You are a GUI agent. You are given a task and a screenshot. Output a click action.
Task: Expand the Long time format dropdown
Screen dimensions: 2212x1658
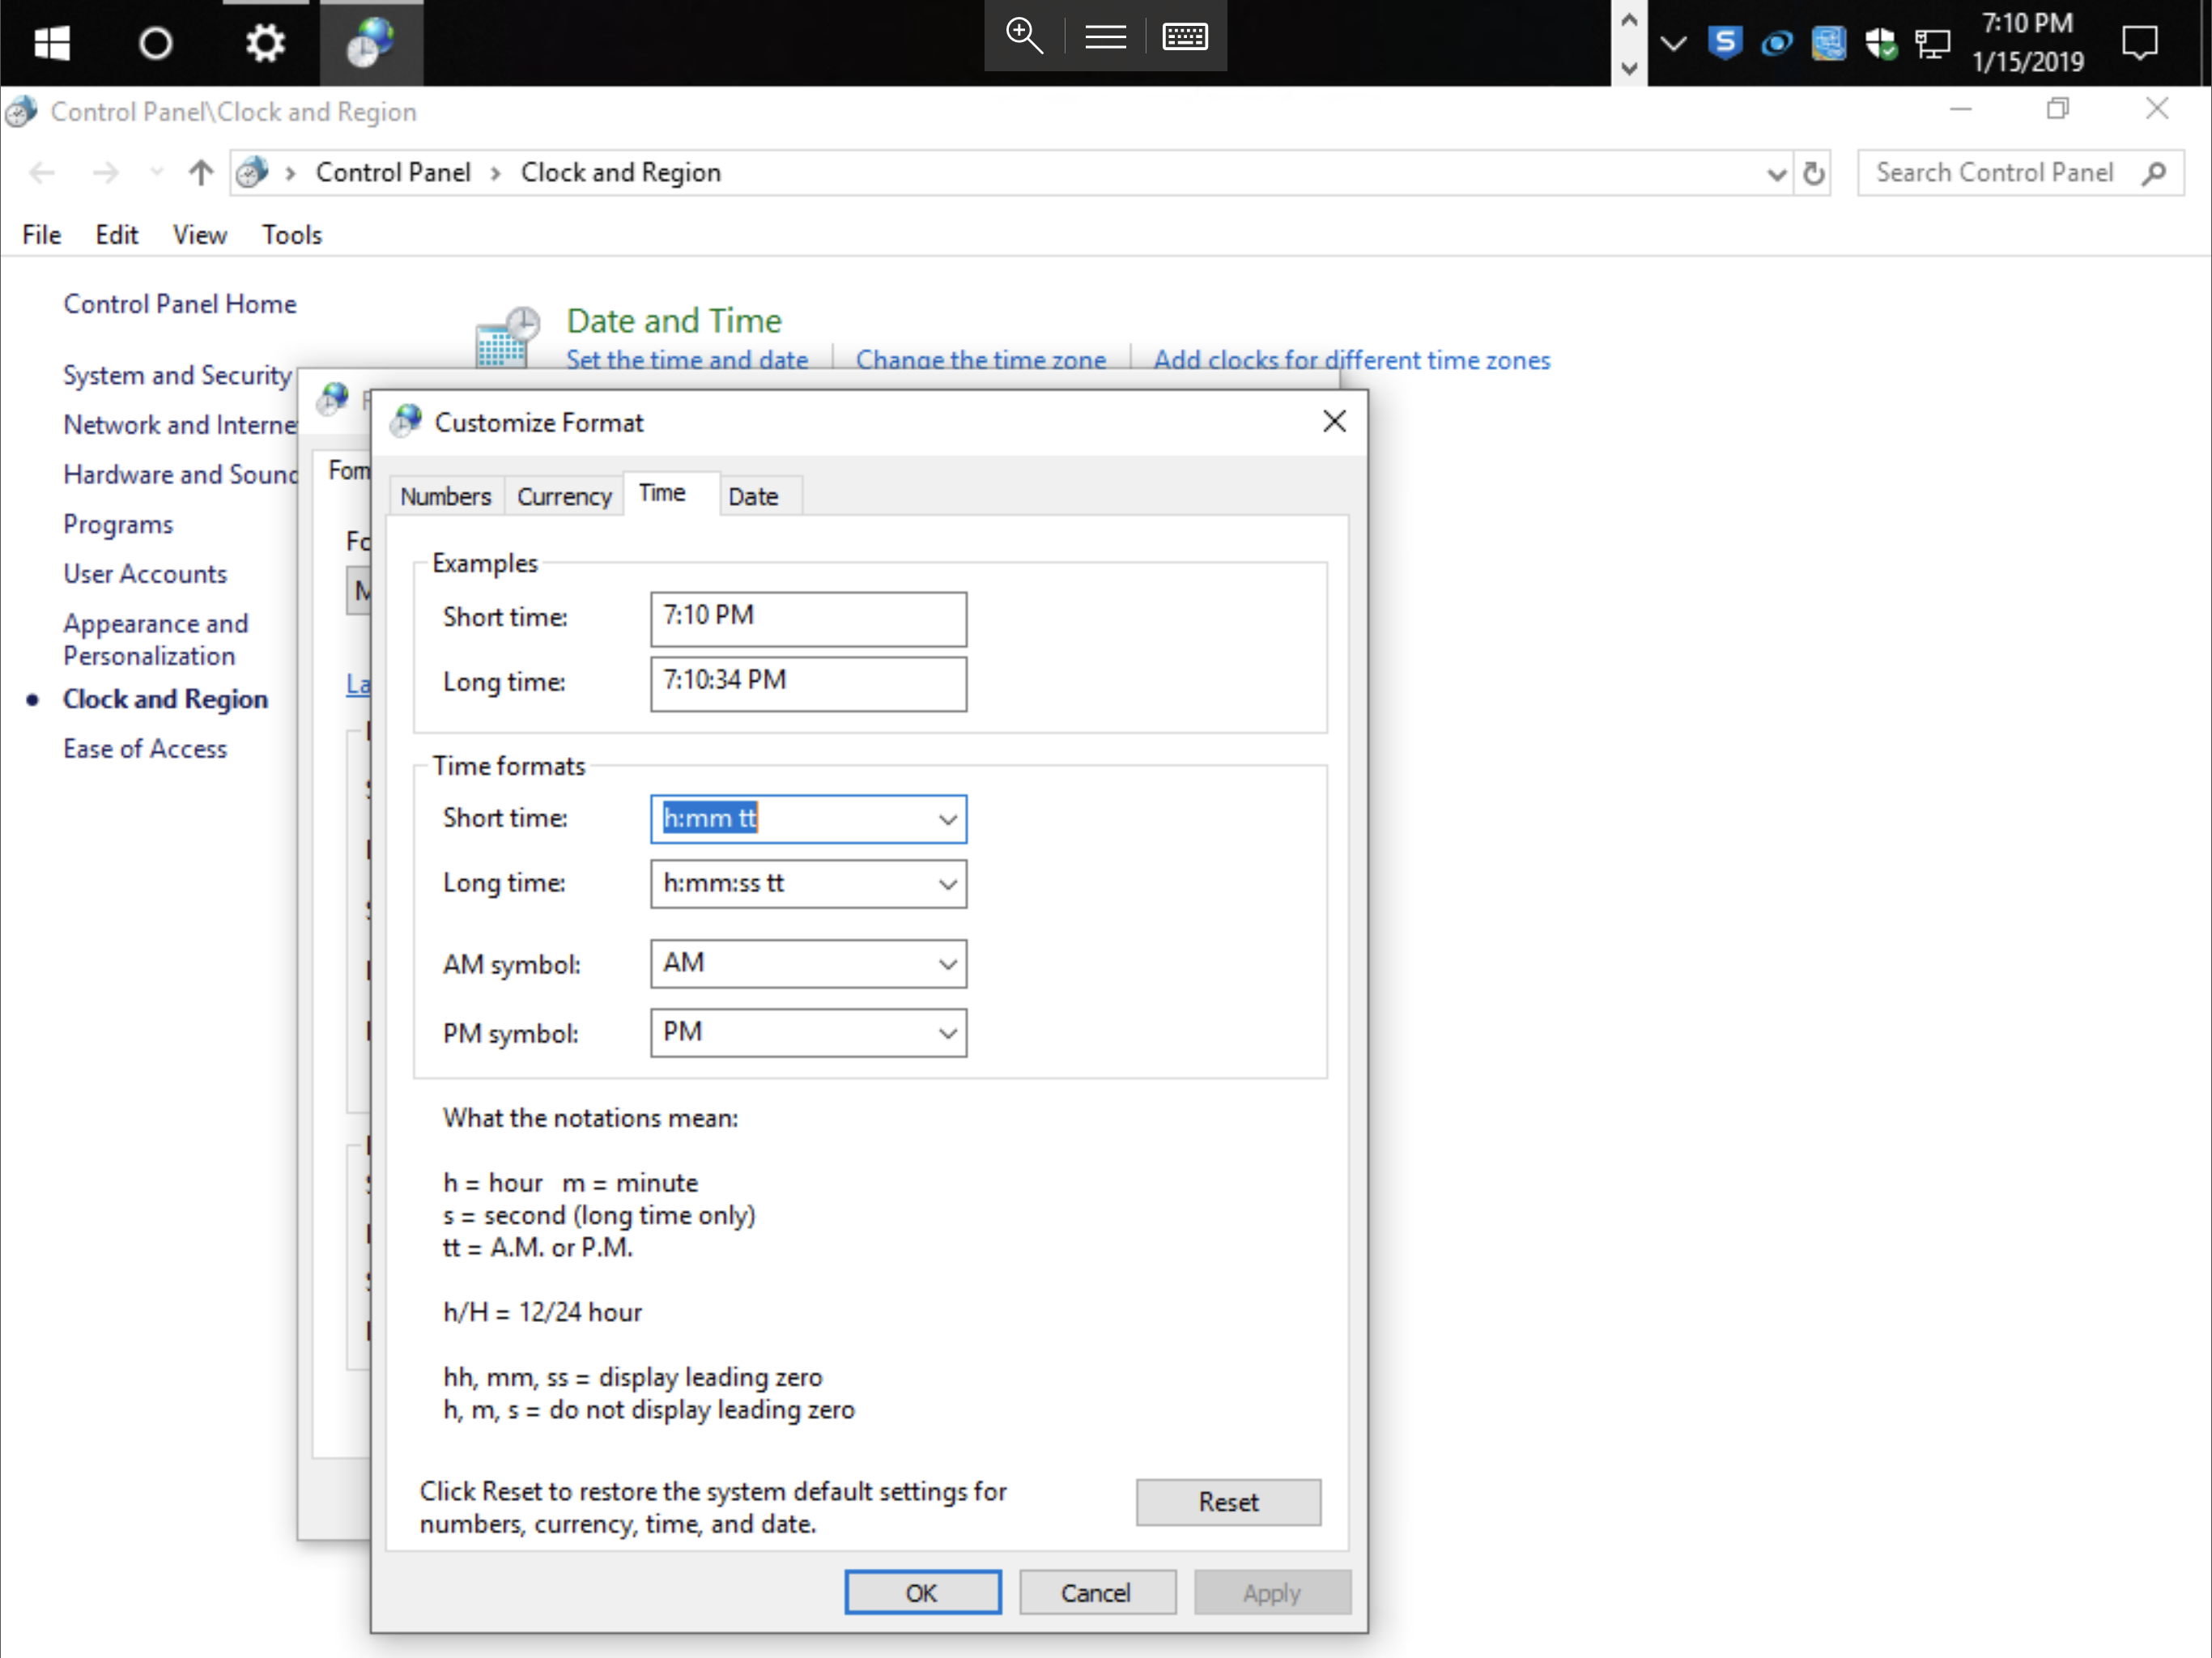(x=946, y=883)
